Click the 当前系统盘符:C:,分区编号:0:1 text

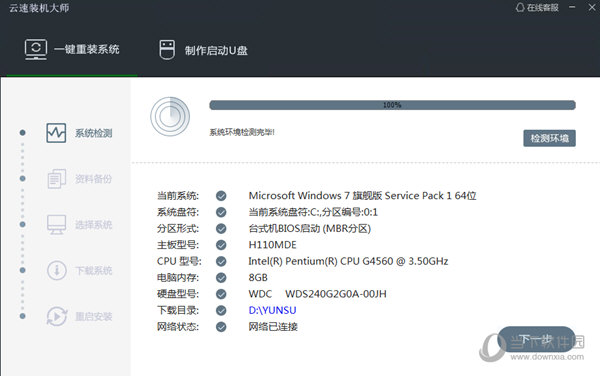tap(313, 212)
